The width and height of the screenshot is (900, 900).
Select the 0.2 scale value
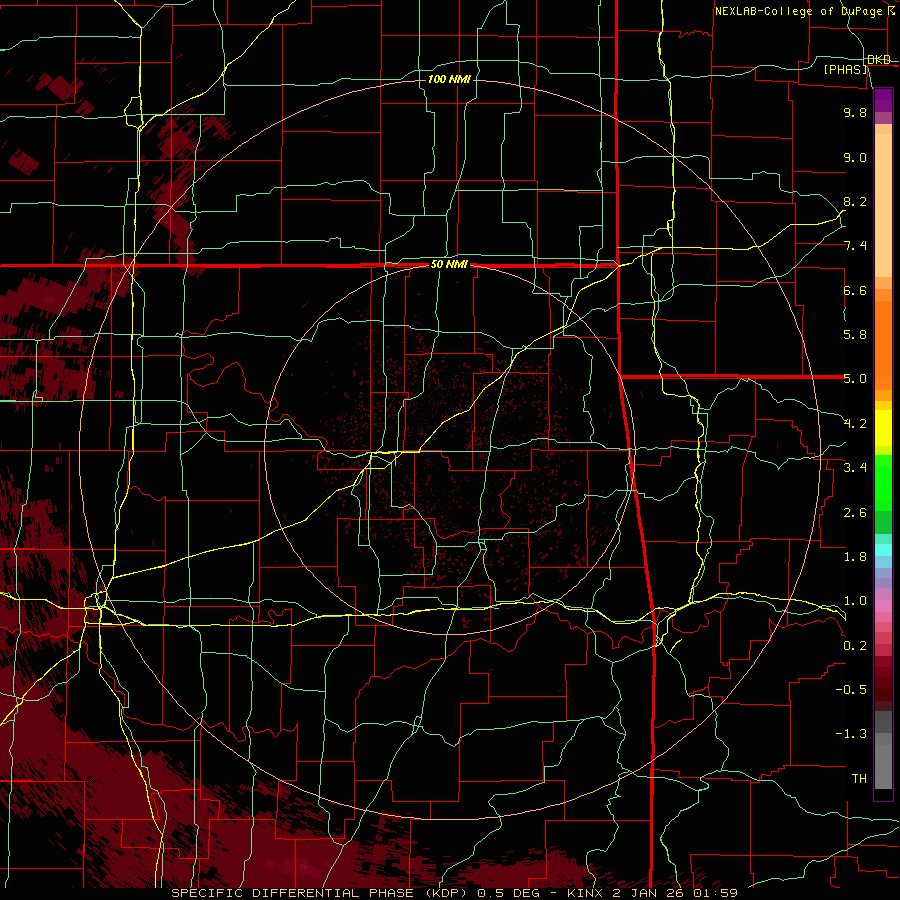855,646
